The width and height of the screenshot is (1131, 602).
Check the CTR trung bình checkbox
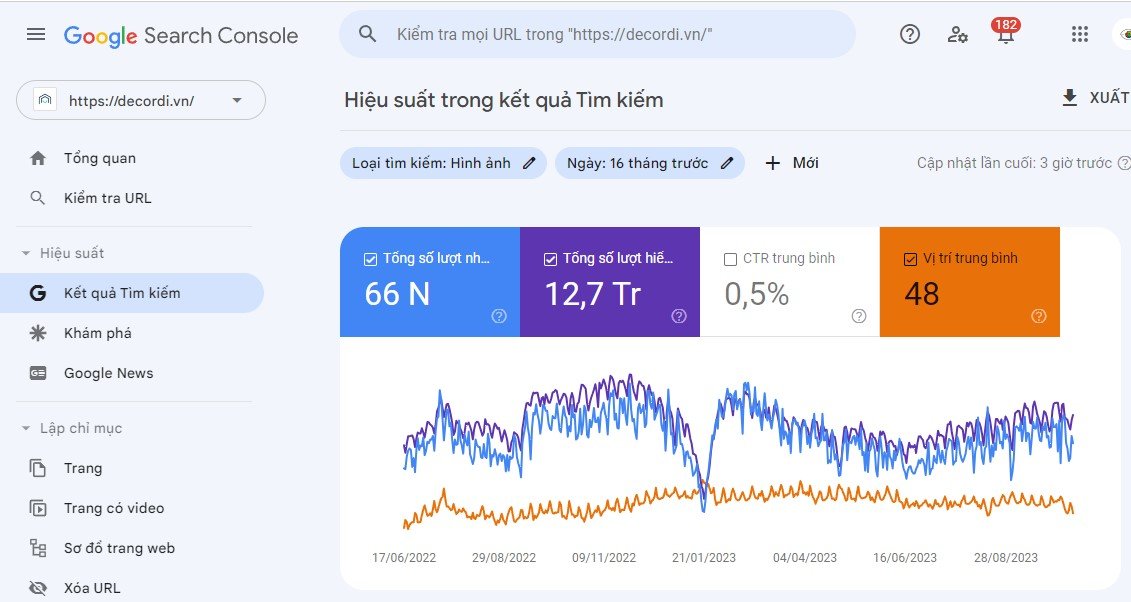click(x=730, y=259)
